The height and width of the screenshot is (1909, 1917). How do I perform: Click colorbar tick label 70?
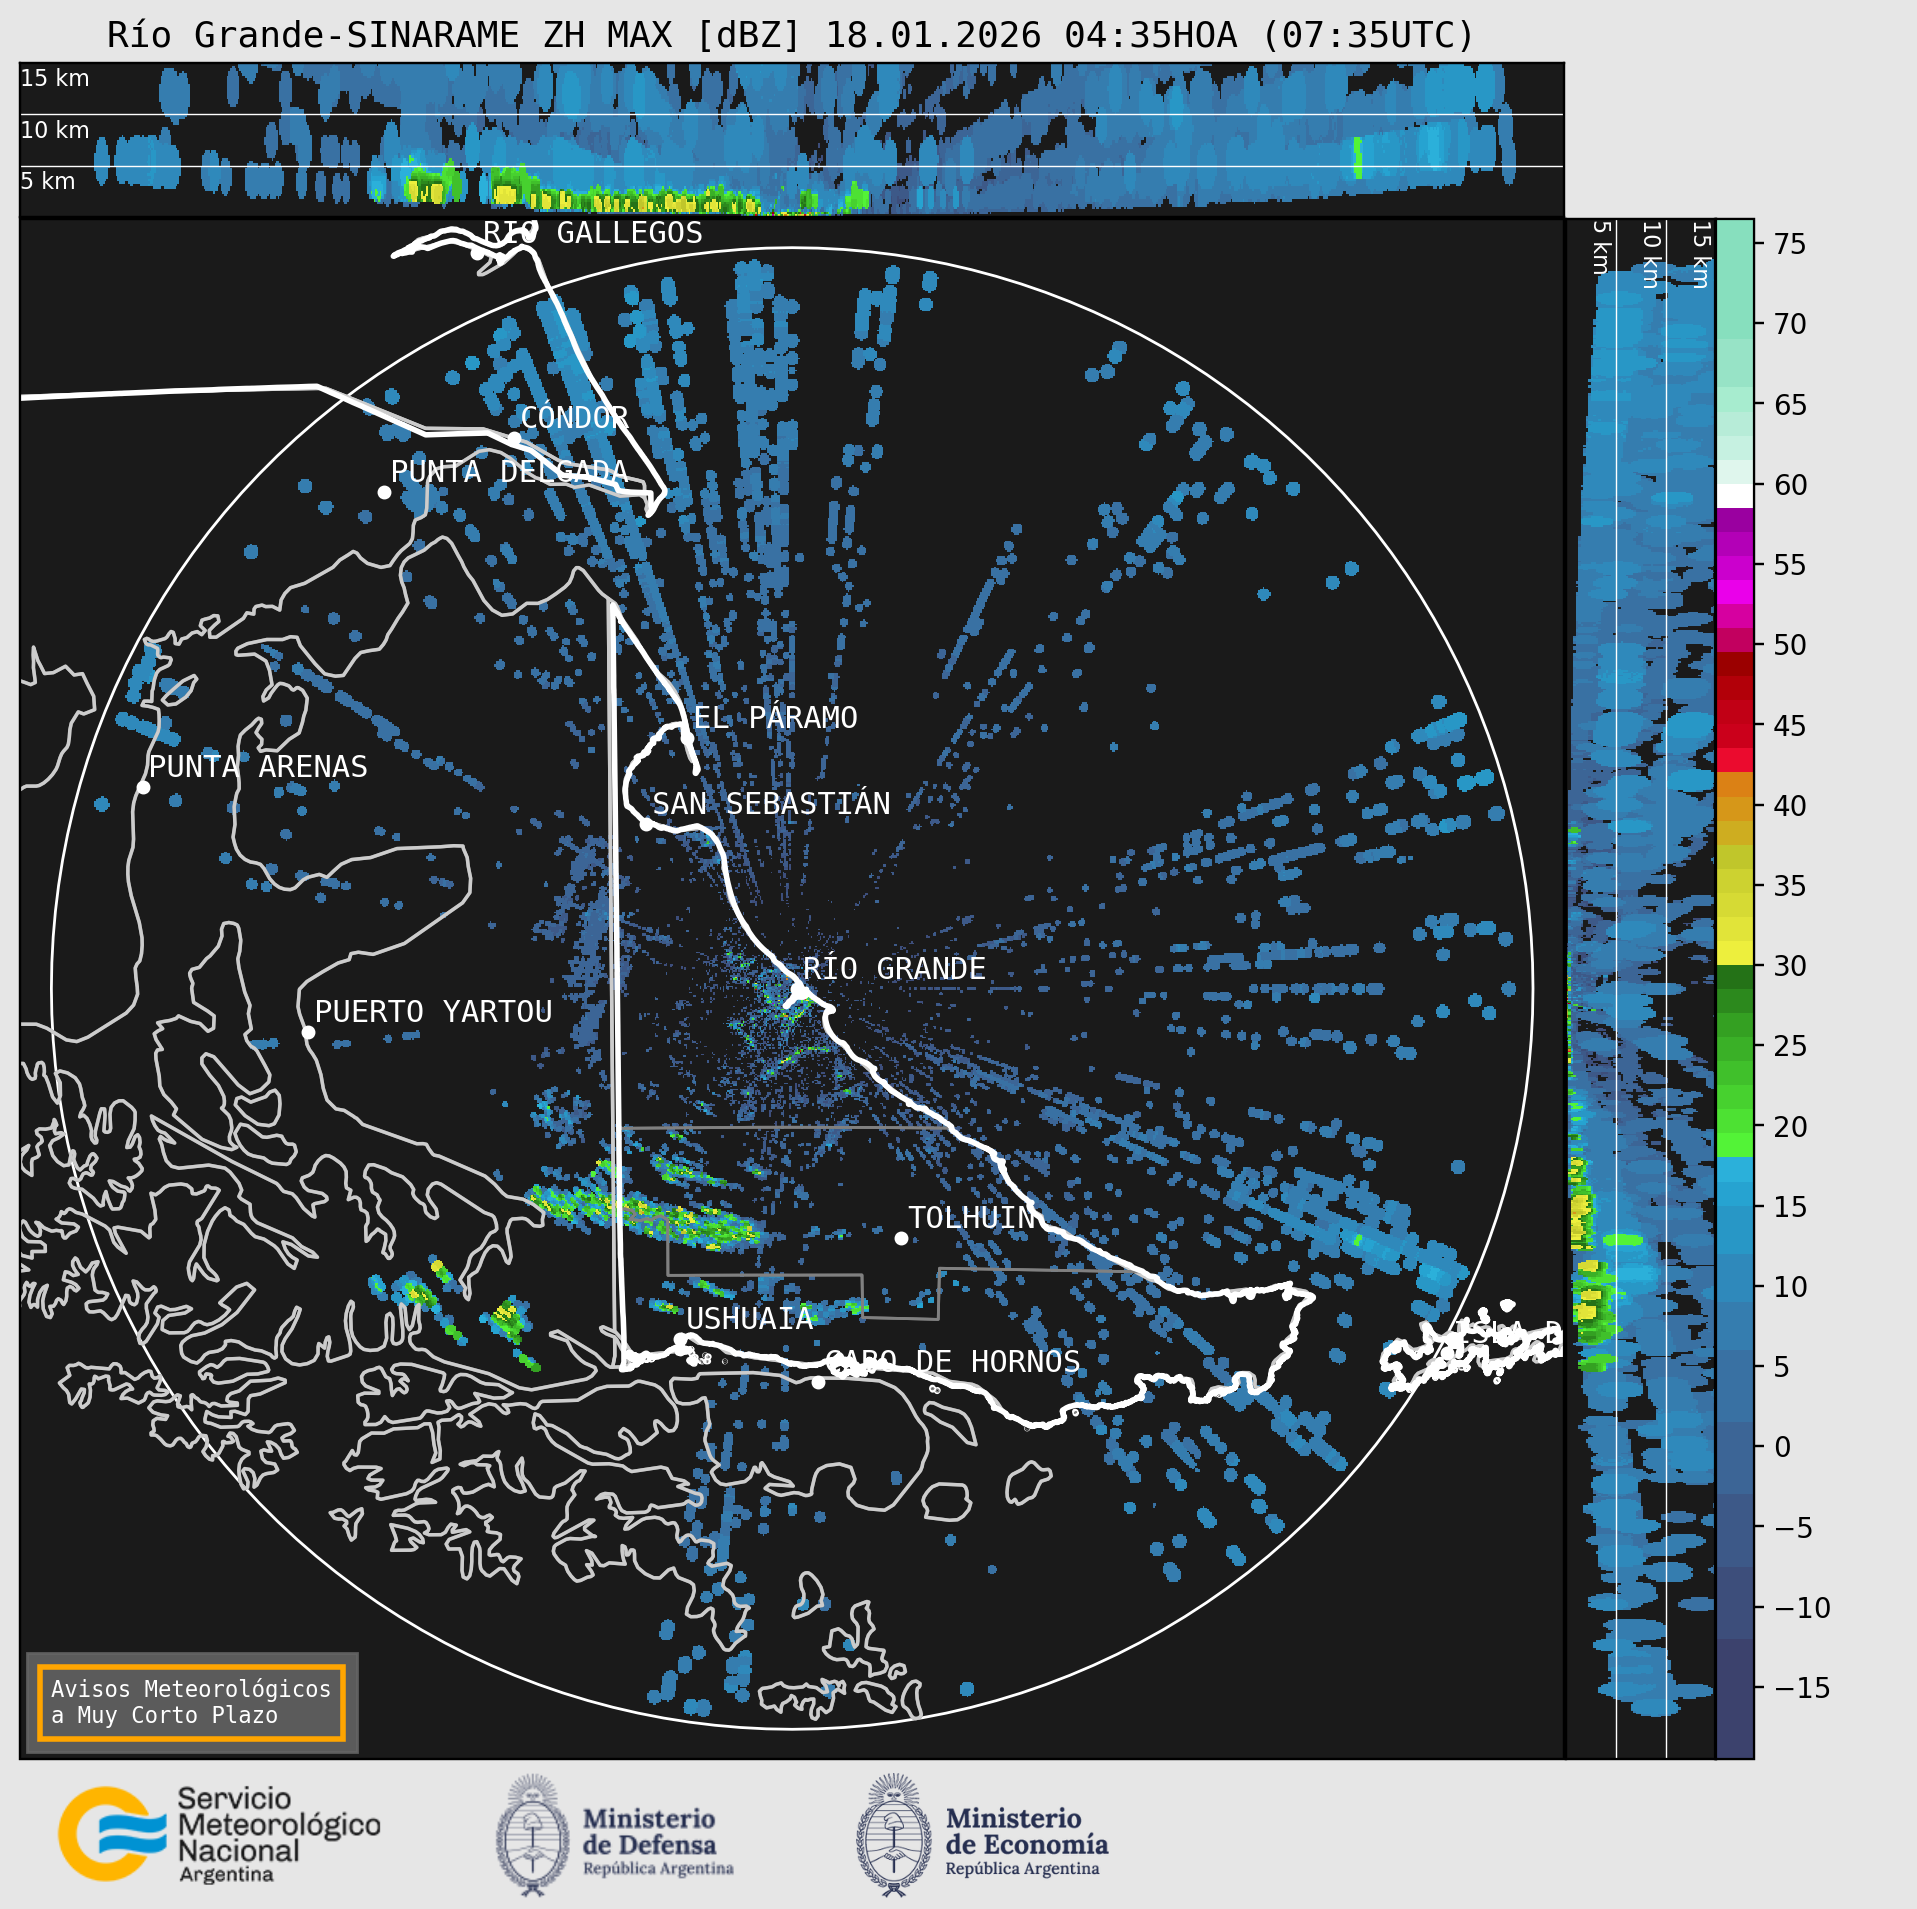pos(1790,324)
